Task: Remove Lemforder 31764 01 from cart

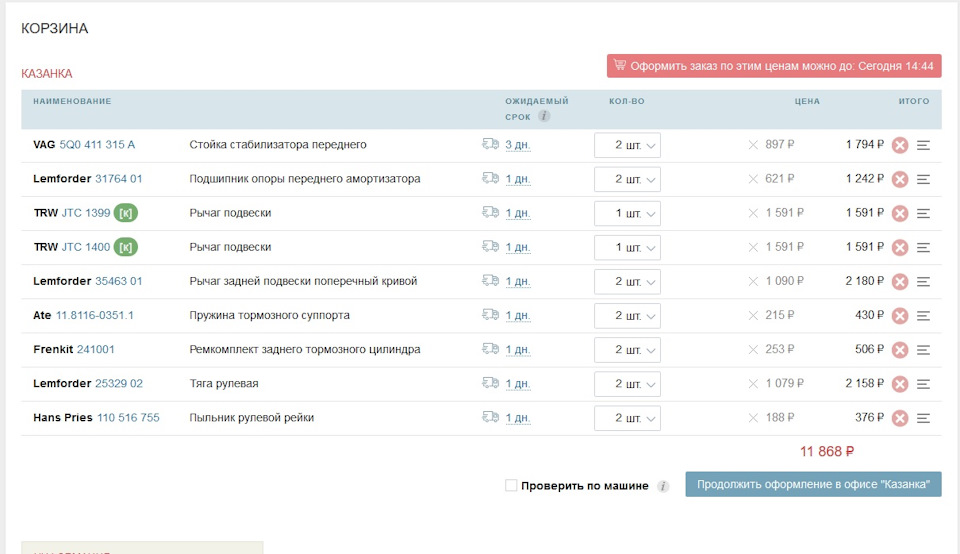Action: [899, 179]
